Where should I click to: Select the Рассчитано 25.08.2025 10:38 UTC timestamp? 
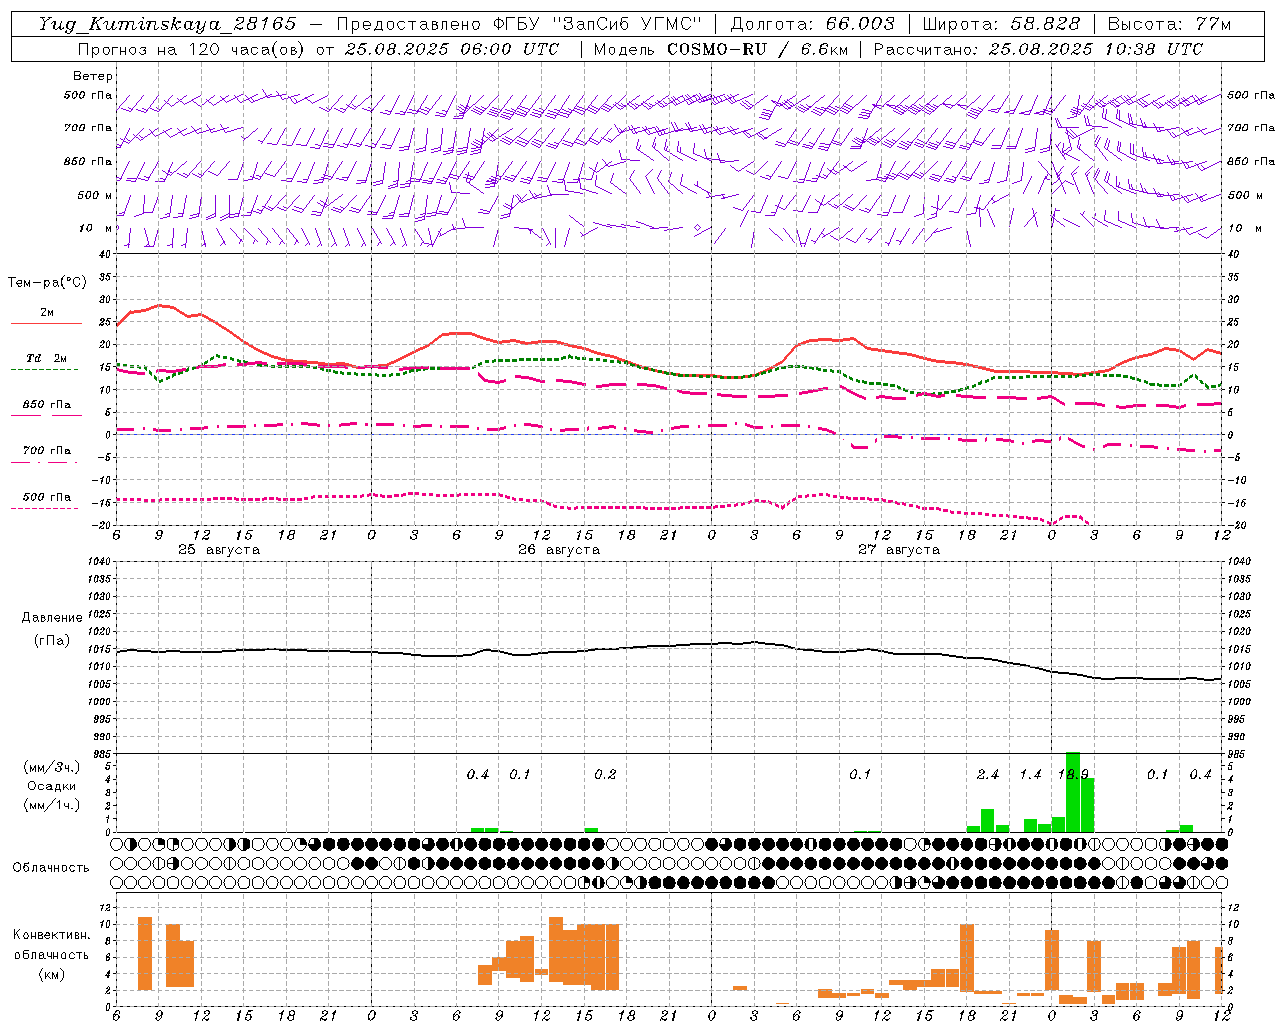pyautogui.click(x=1038, y=49)
